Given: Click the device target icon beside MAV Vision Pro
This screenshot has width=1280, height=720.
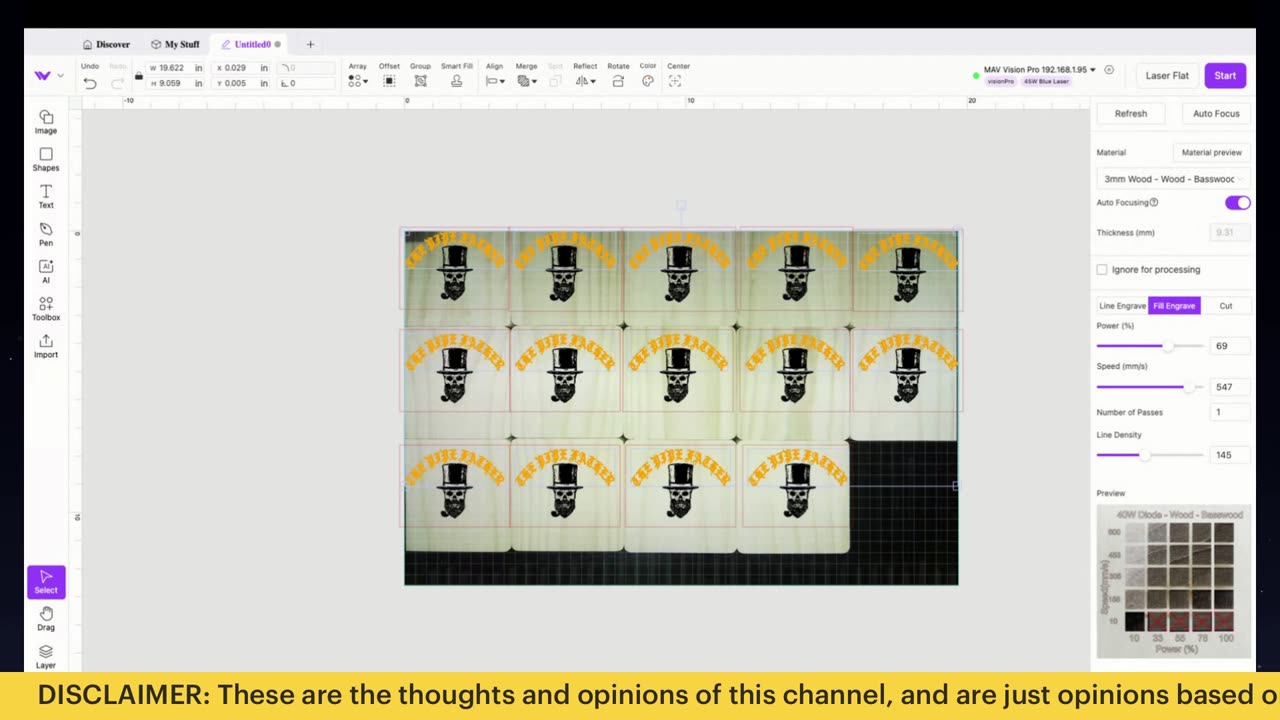Looking at the screenshot, I should click(1109, 70).
